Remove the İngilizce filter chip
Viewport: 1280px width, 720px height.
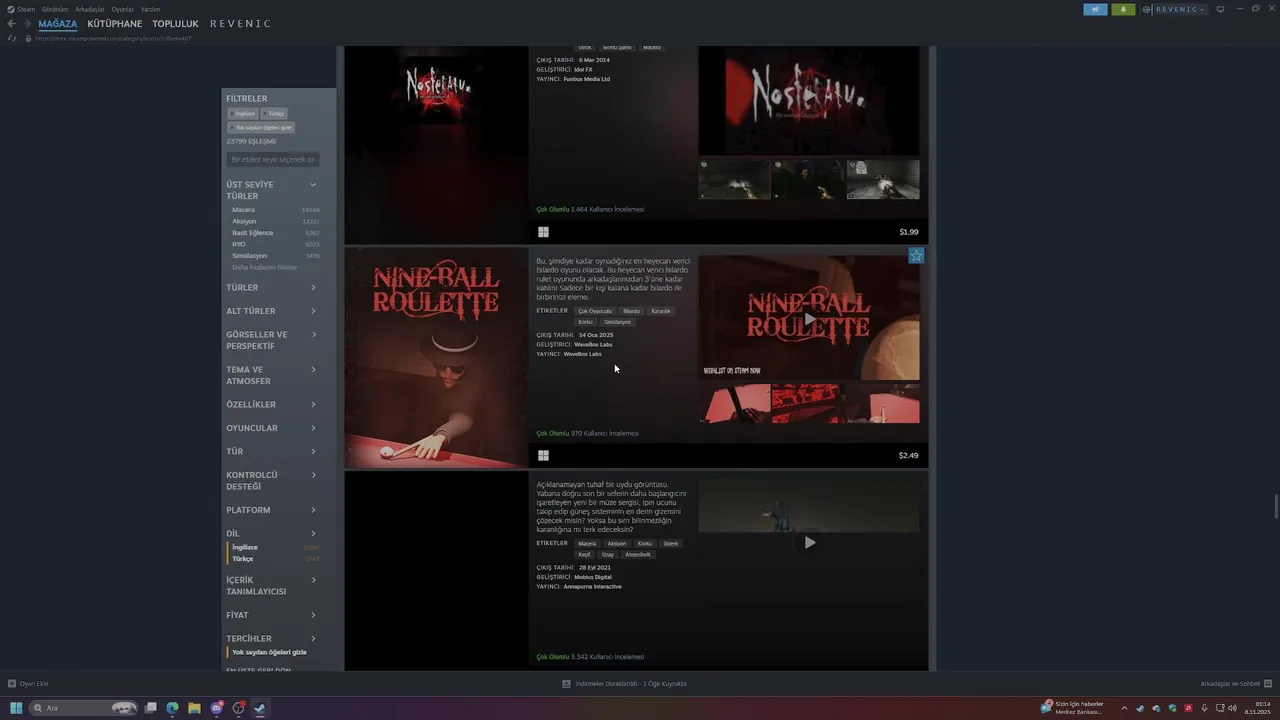[x=243, y=114]
